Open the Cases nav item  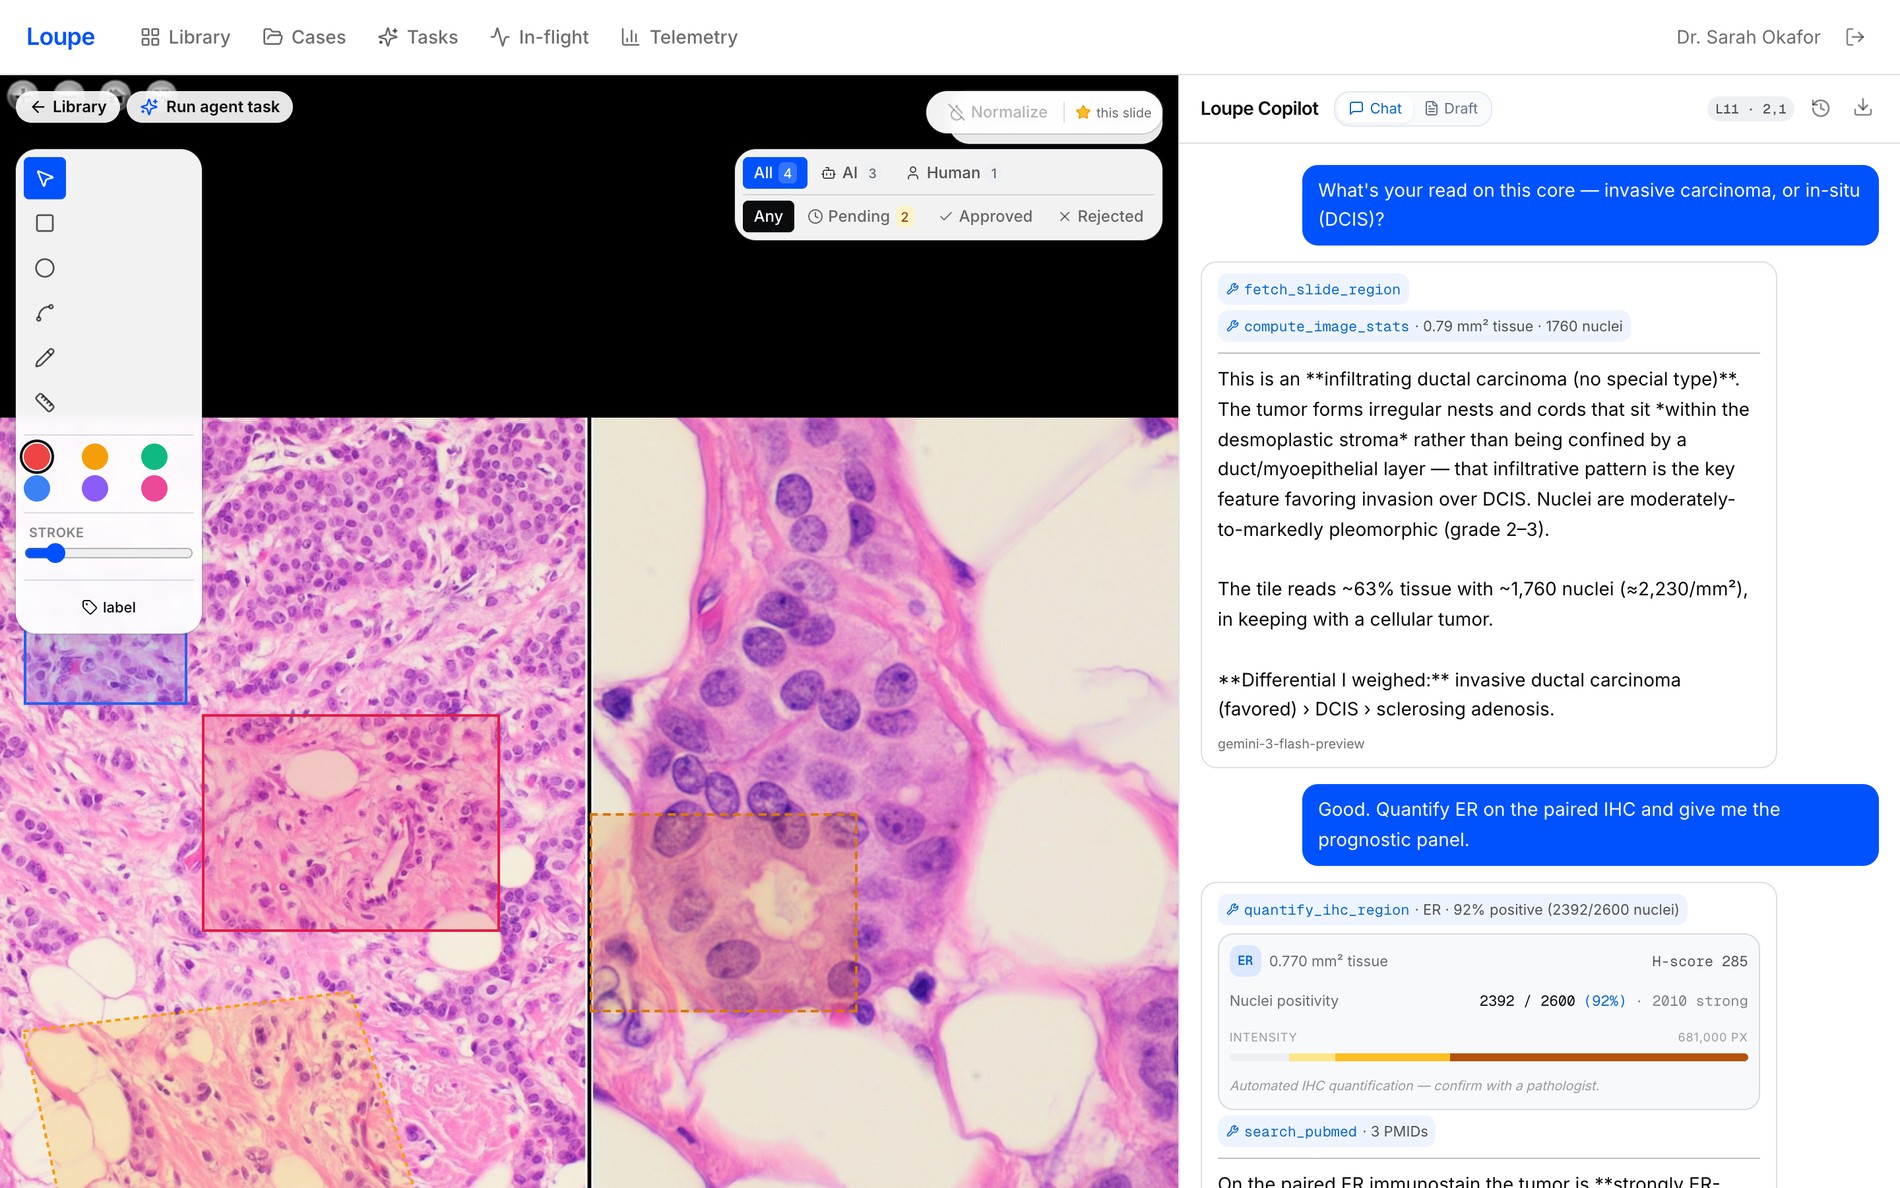click(x=304, y=37)
